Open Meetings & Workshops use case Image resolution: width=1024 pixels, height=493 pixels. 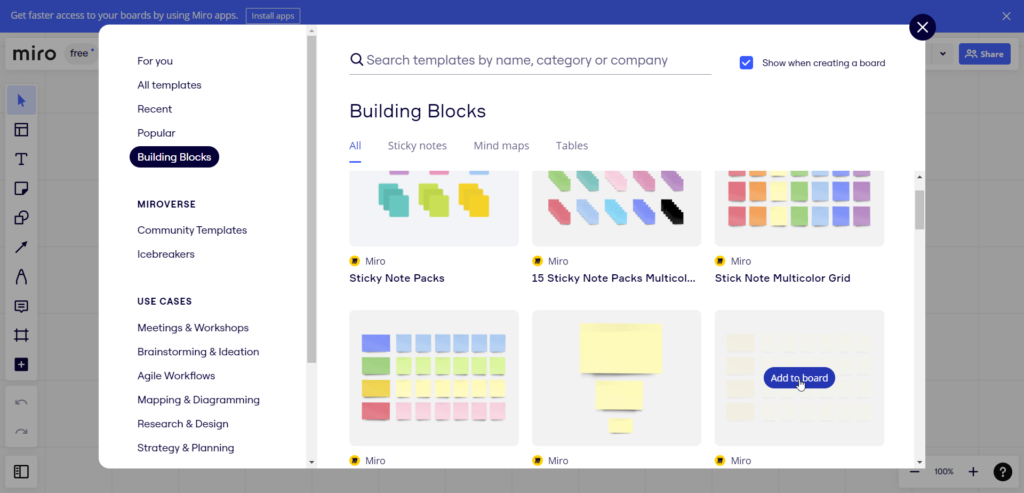pyautogui.click(x=193, y=328)
